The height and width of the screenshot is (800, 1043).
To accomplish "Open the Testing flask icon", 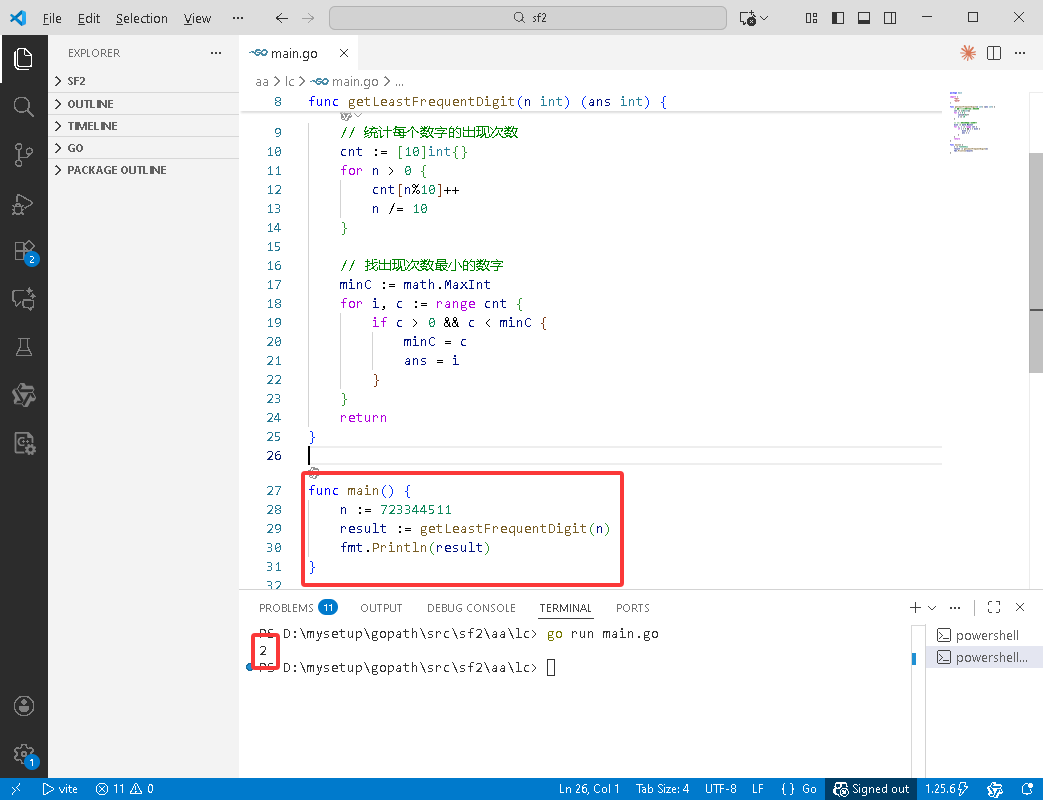I will tap(23, 347).
